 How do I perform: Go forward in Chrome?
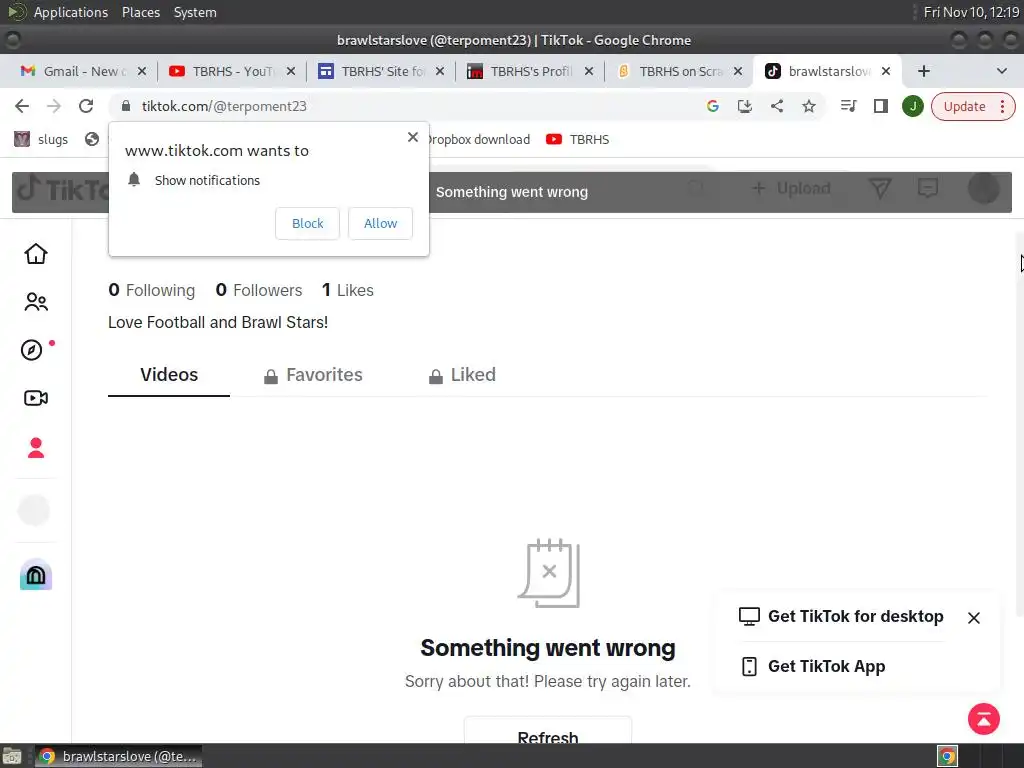54,106
